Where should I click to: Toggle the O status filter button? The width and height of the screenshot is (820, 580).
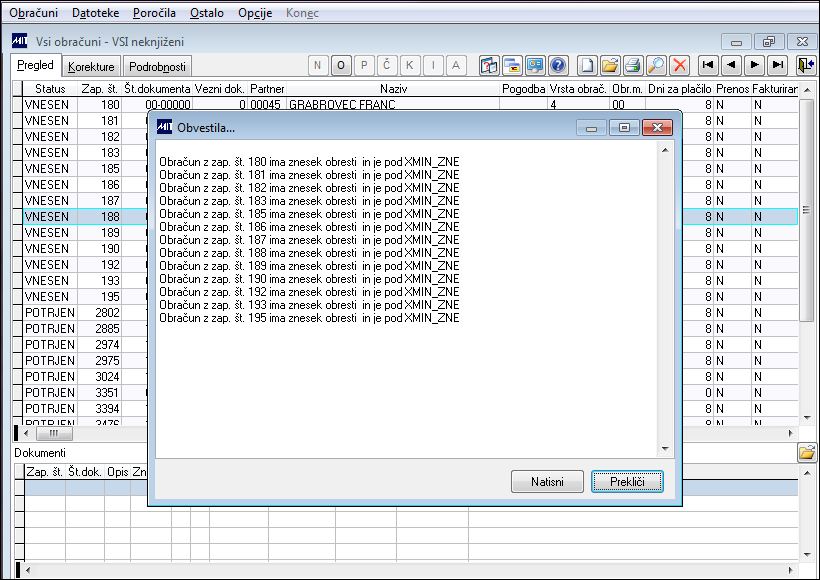341,65
